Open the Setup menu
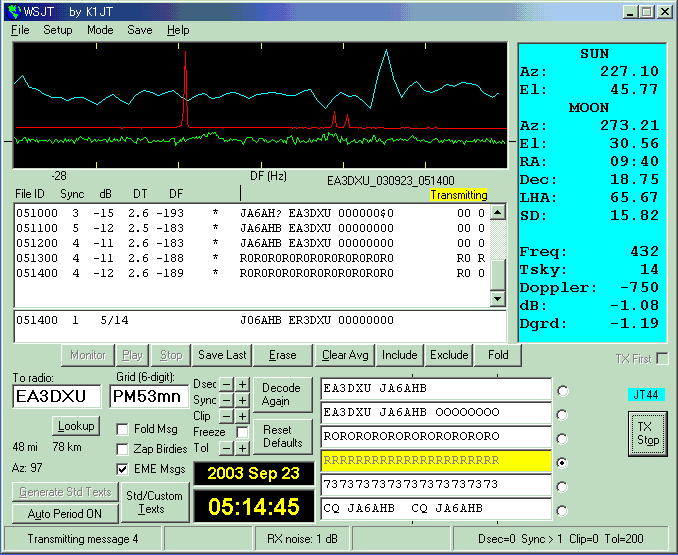This screenshot has width=678, height=555. coord(57,30)
